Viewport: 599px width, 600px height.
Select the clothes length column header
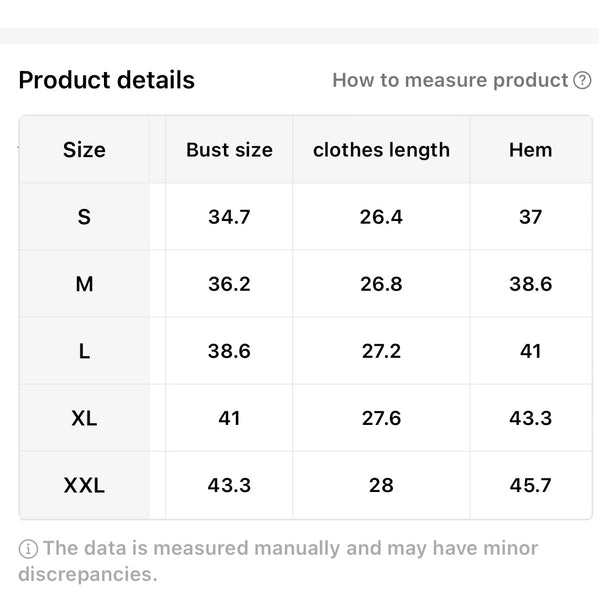pos(381,150)
